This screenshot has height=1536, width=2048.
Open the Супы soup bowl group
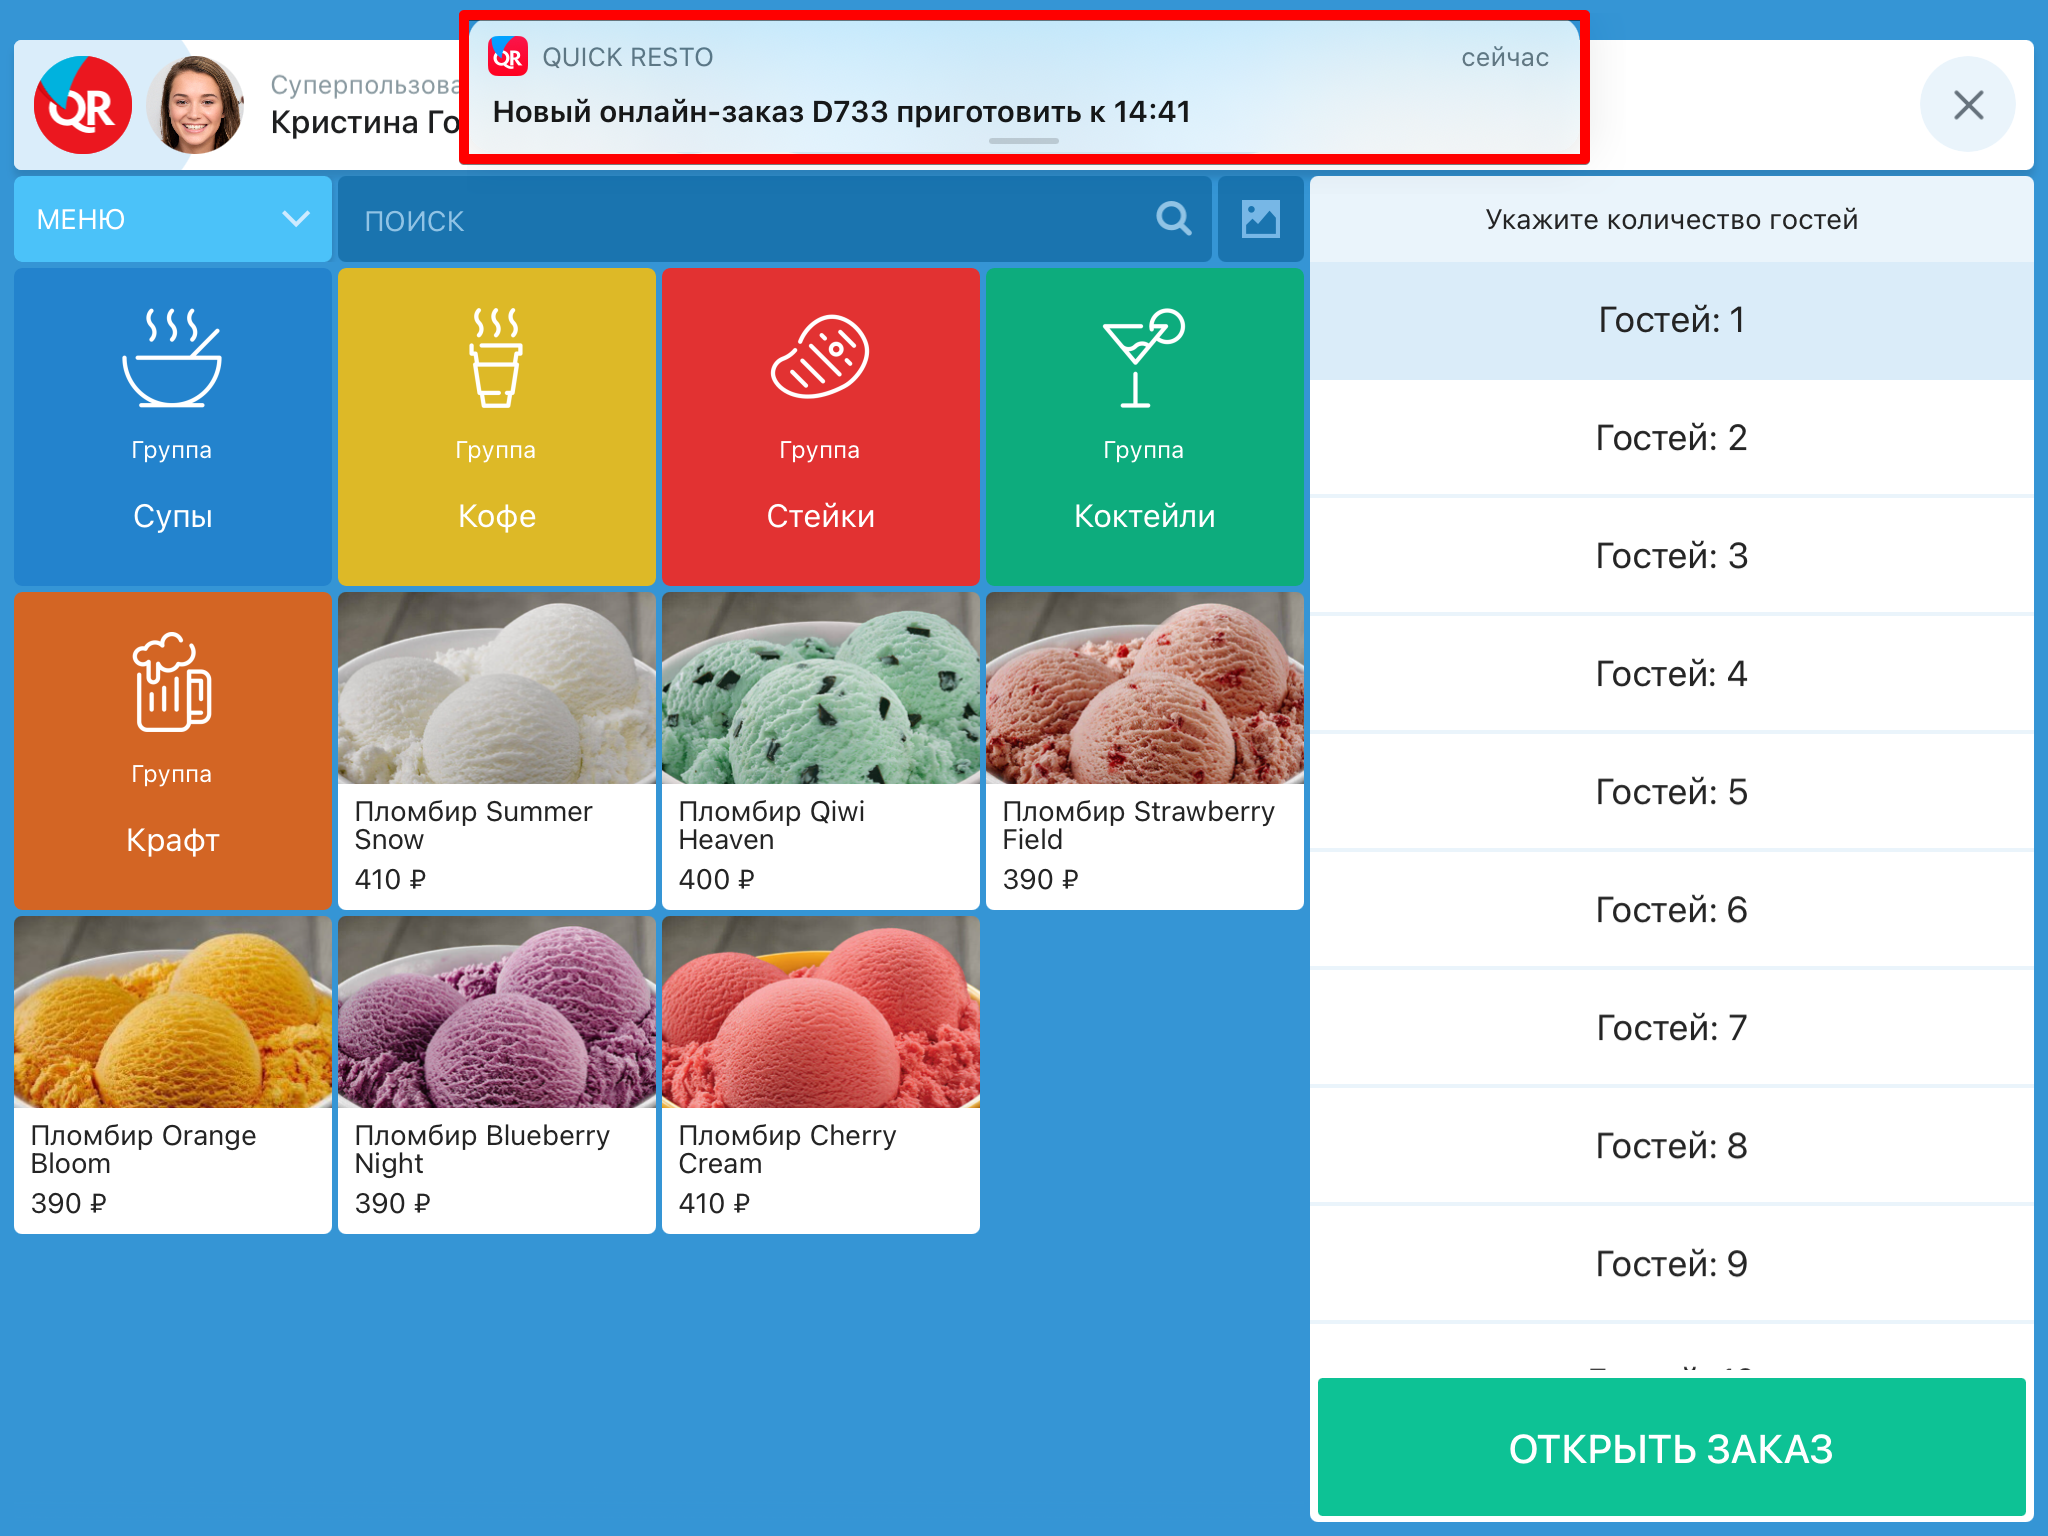click(172, 425)
